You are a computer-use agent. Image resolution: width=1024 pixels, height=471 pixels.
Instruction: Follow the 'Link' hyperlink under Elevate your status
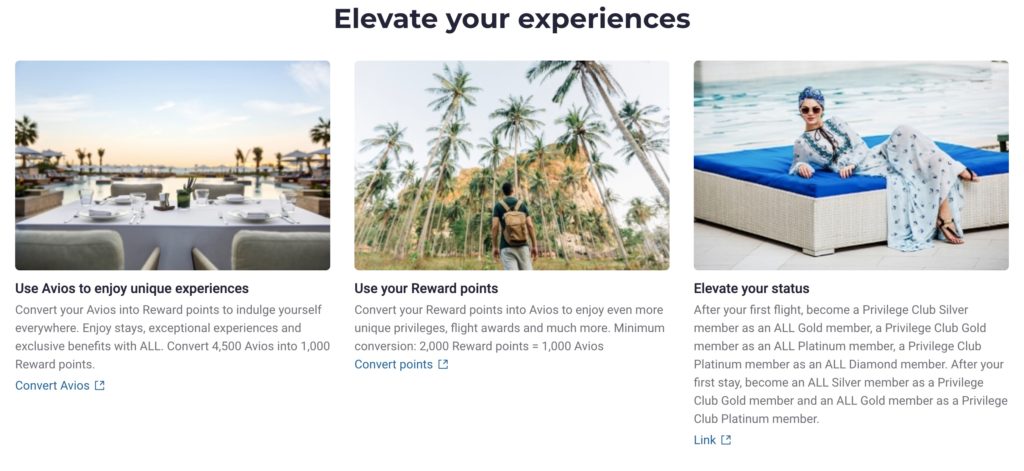pos(705,440)
